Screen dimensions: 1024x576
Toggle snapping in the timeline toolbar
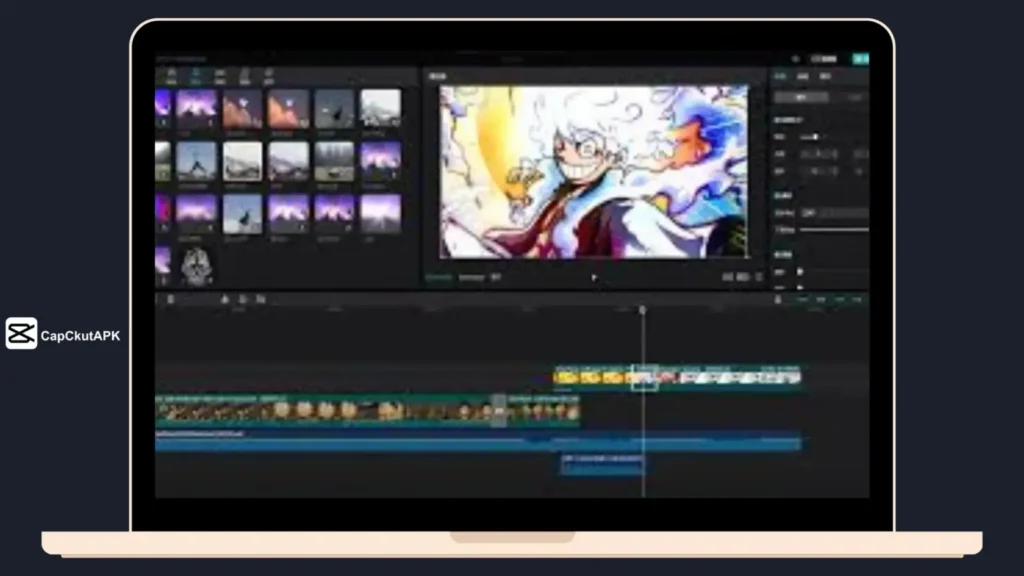pyautogui.click(x=776, y=299)
